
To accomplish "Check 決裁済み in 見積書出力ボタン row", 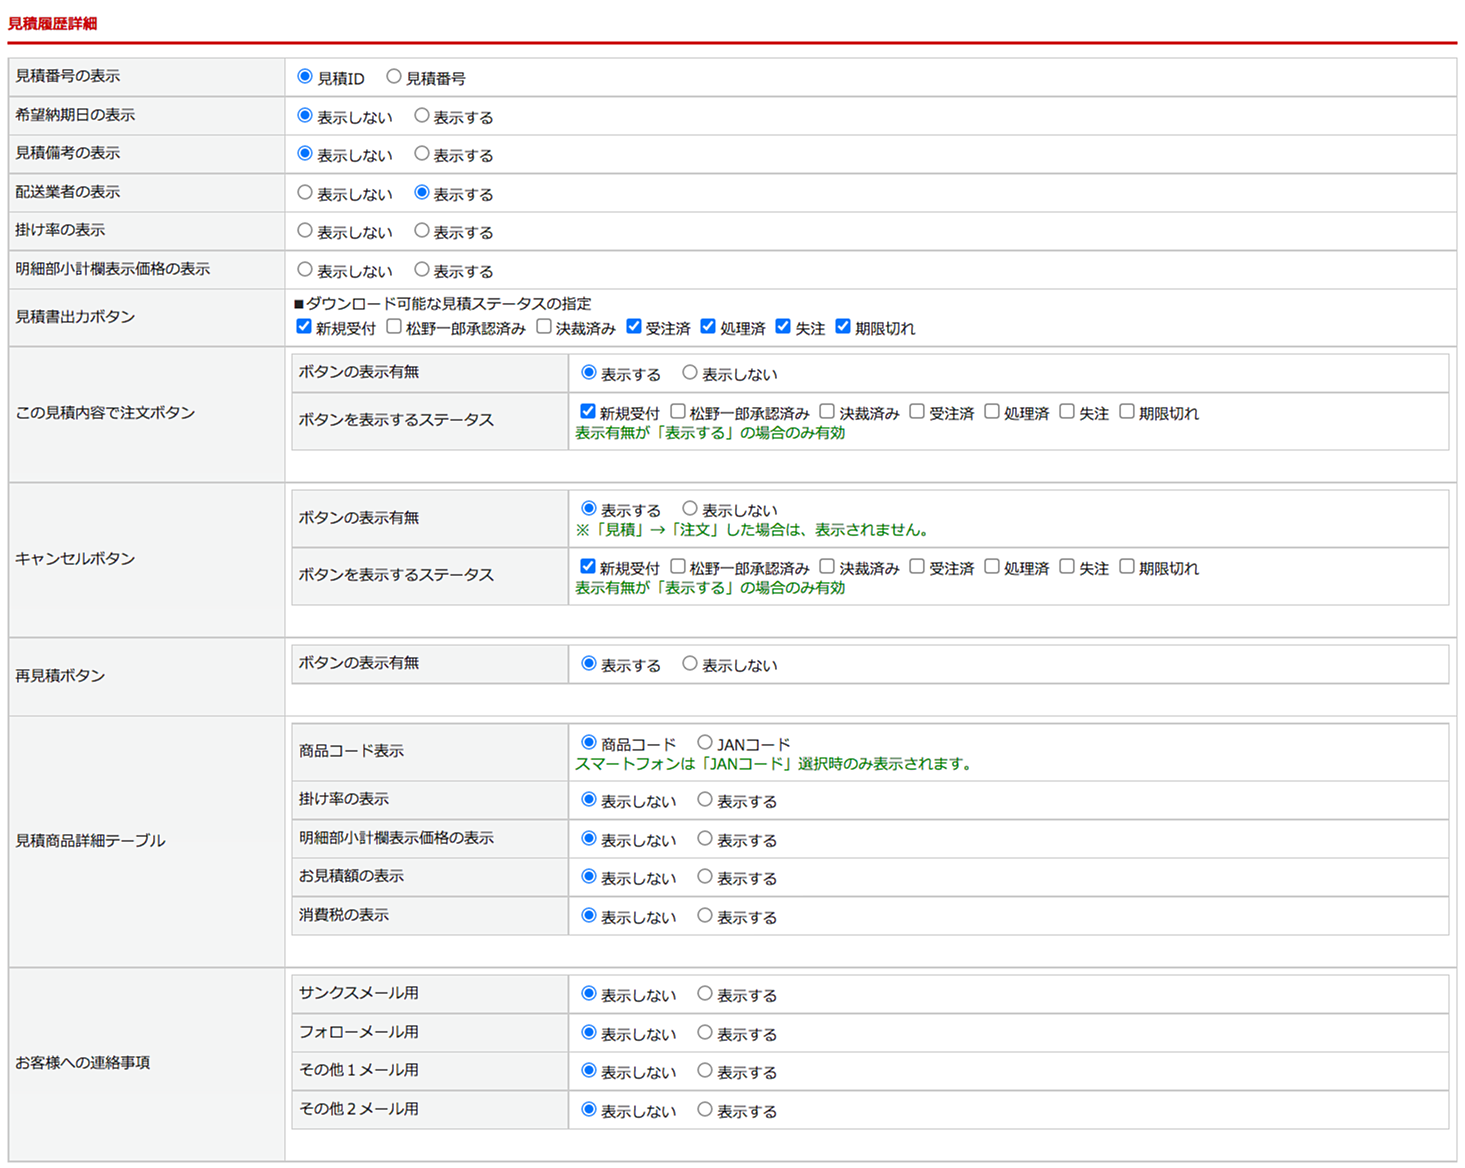I will pos(544,327).
